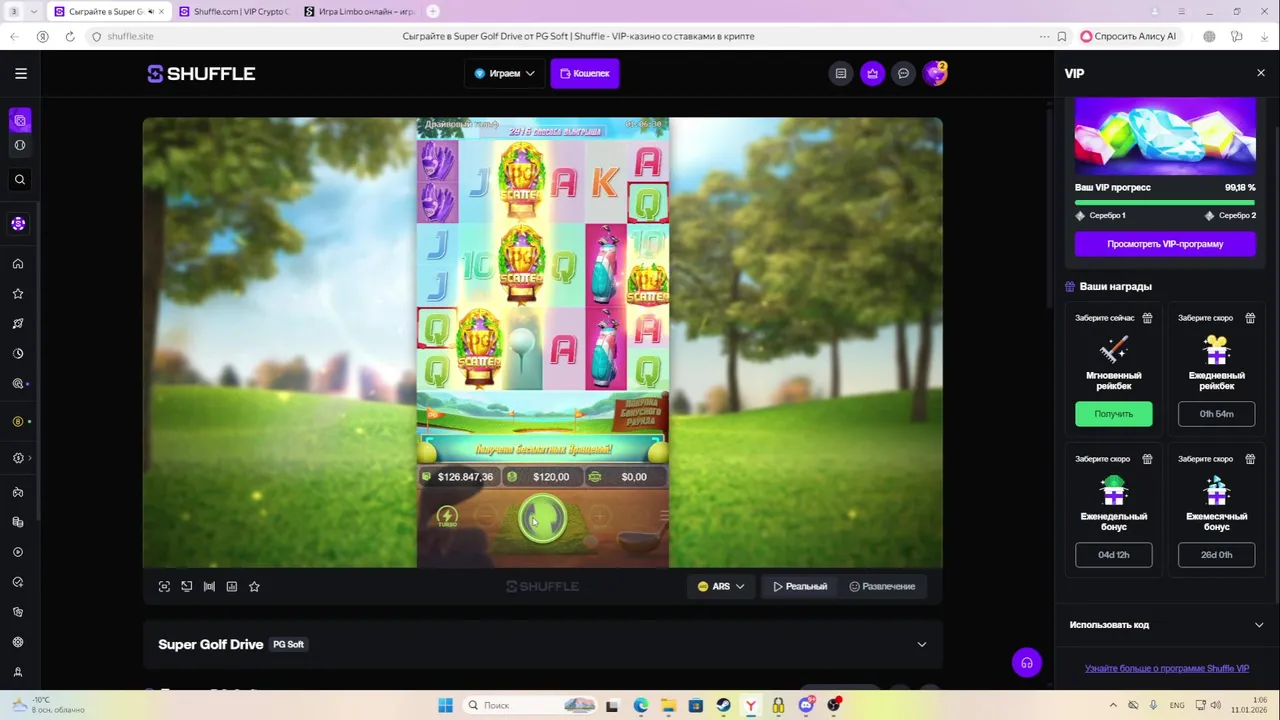Open the in-game hamburger menu icon
1280x720 pixels.
663,516
